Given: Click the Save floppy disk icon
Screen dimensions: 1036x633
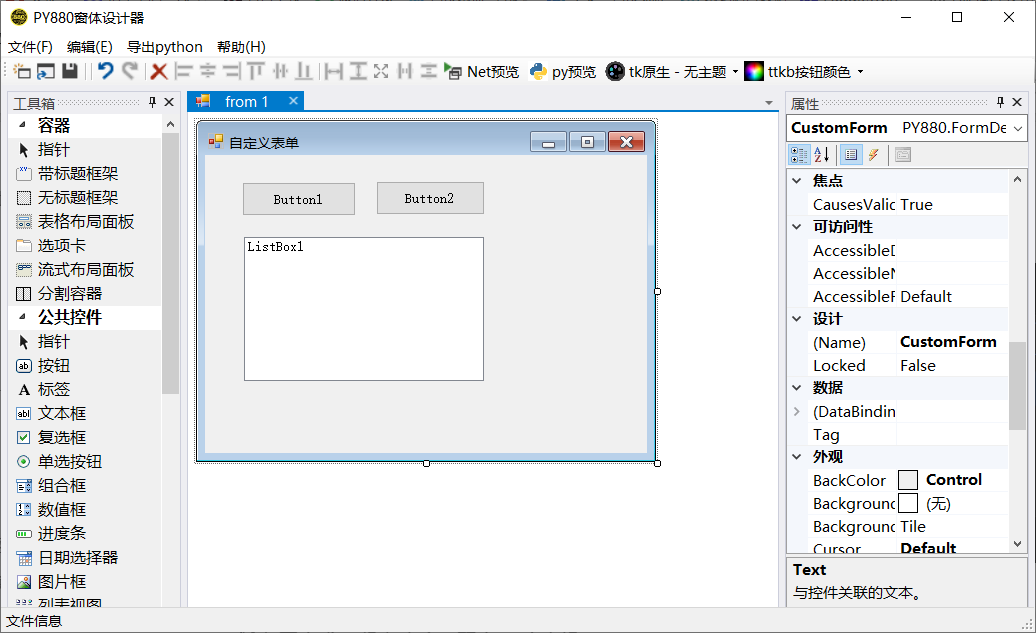Looking at the screenshot, I should pyautogui.click(x=70, y=71).
